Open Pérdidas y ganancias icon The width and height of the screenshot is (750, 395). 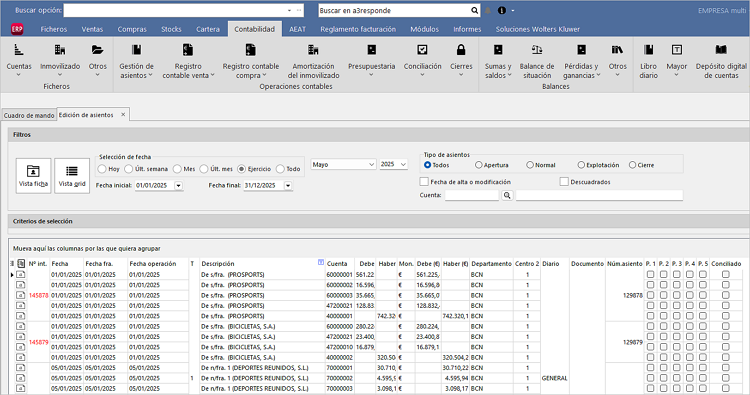click(581, 50)
